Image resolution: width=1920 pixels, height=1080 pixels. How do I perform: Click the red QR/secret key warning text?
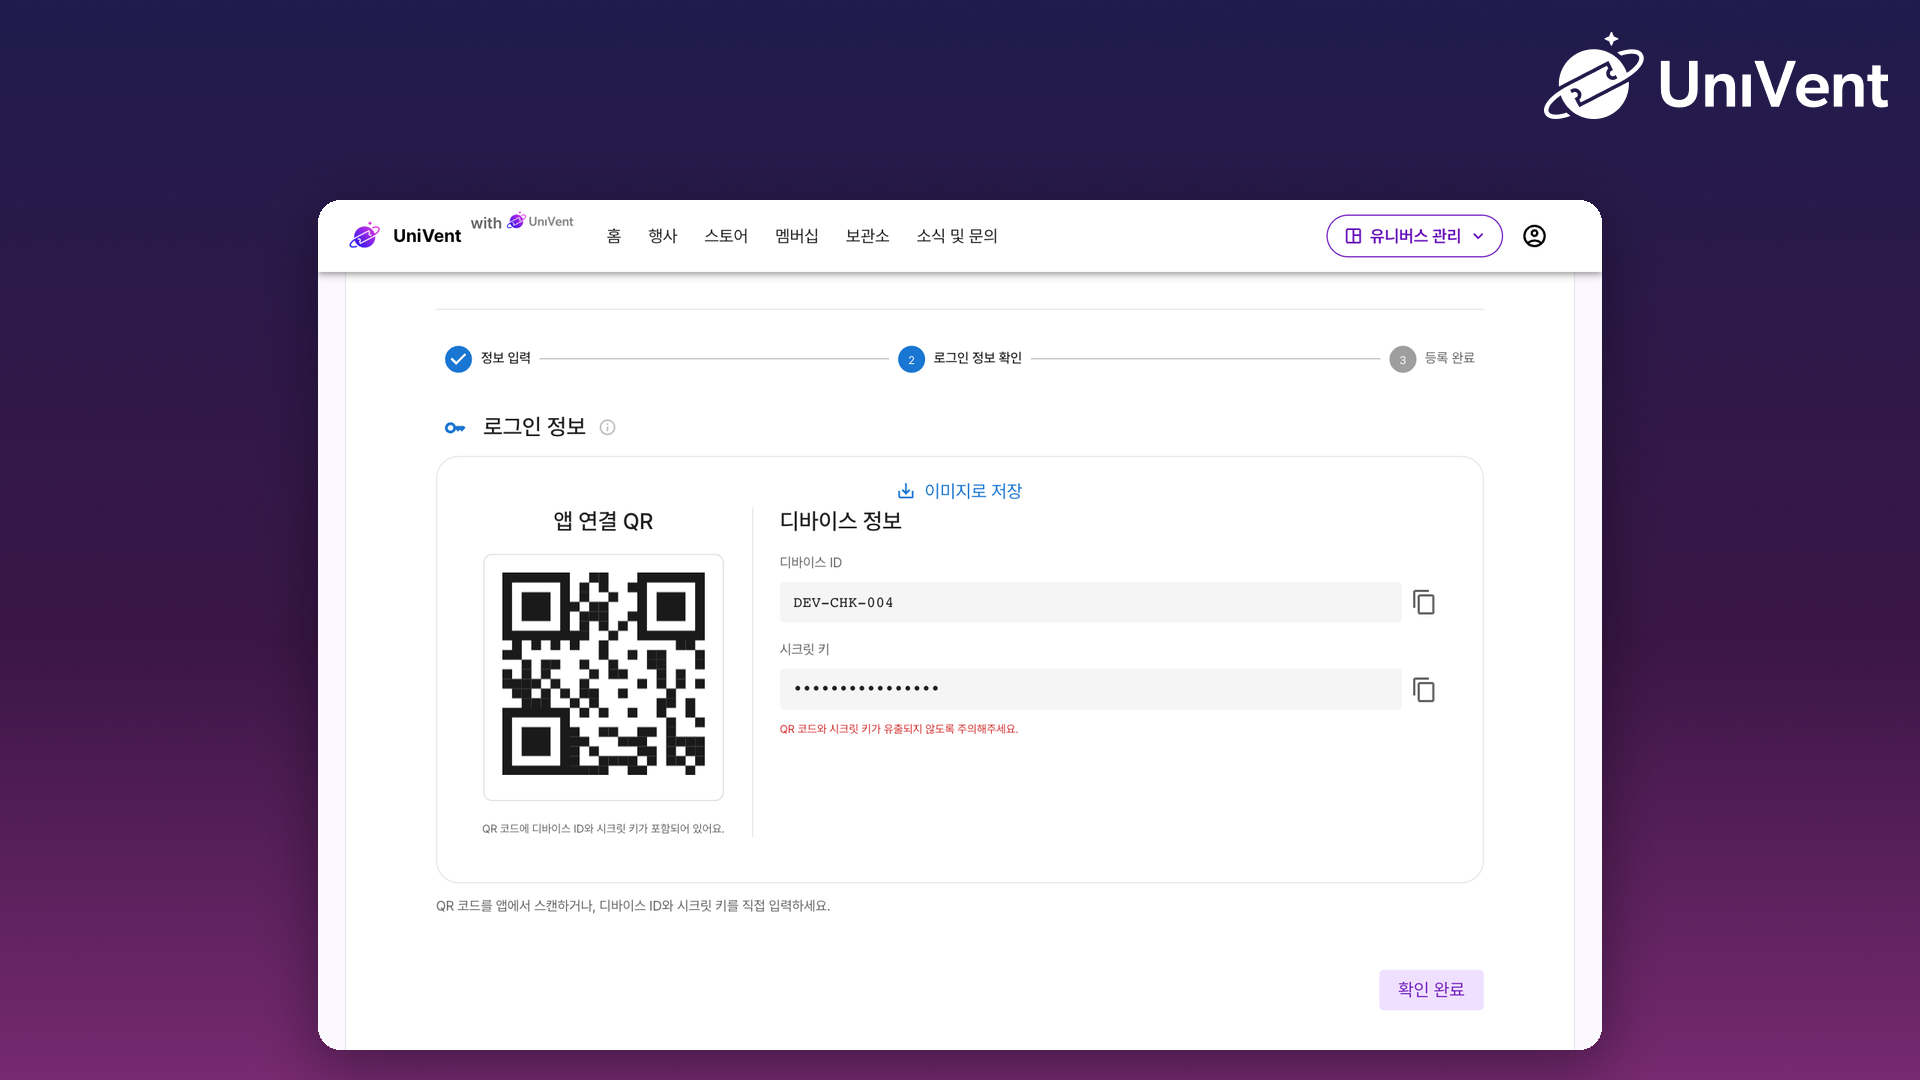899,729
